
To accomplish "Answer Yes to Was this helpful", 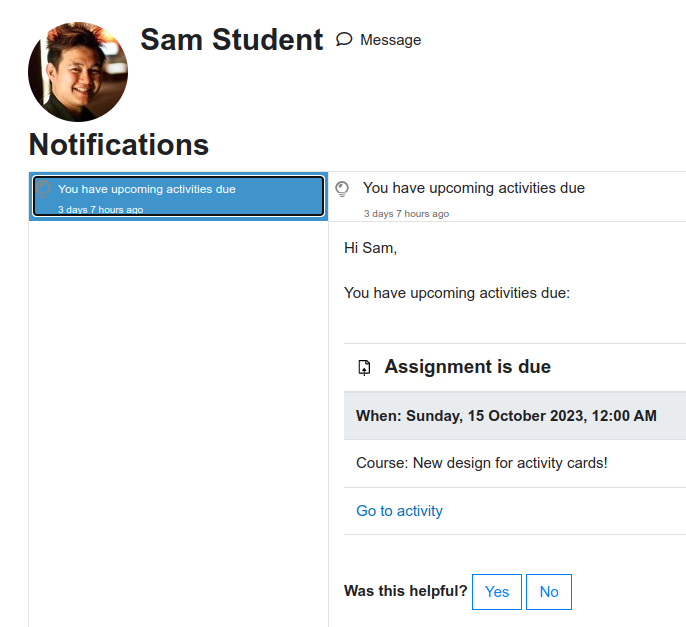I will click(497, 592).
